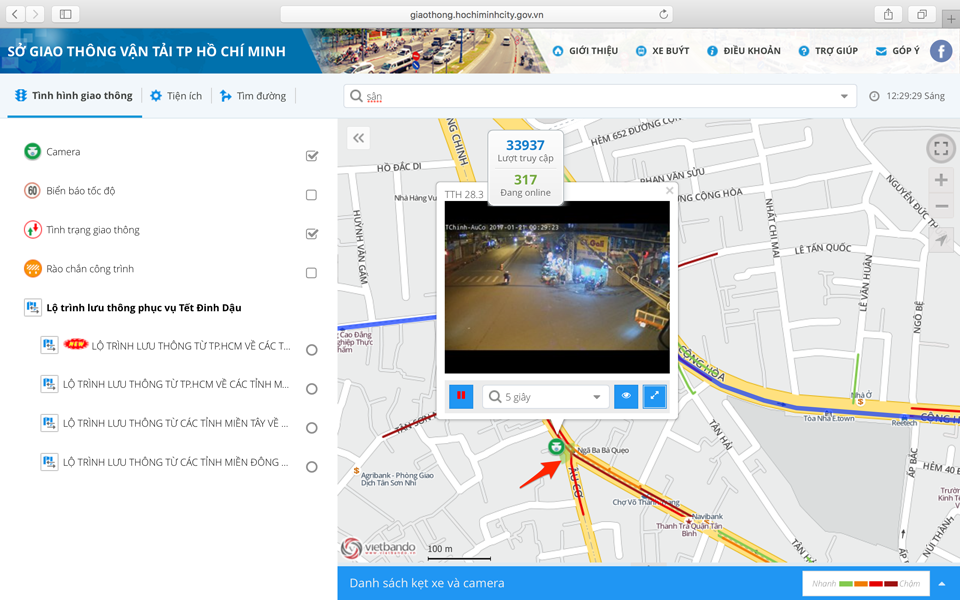Switch to Tìm đường tab
The image size is (960, 600).
point(253,96)
